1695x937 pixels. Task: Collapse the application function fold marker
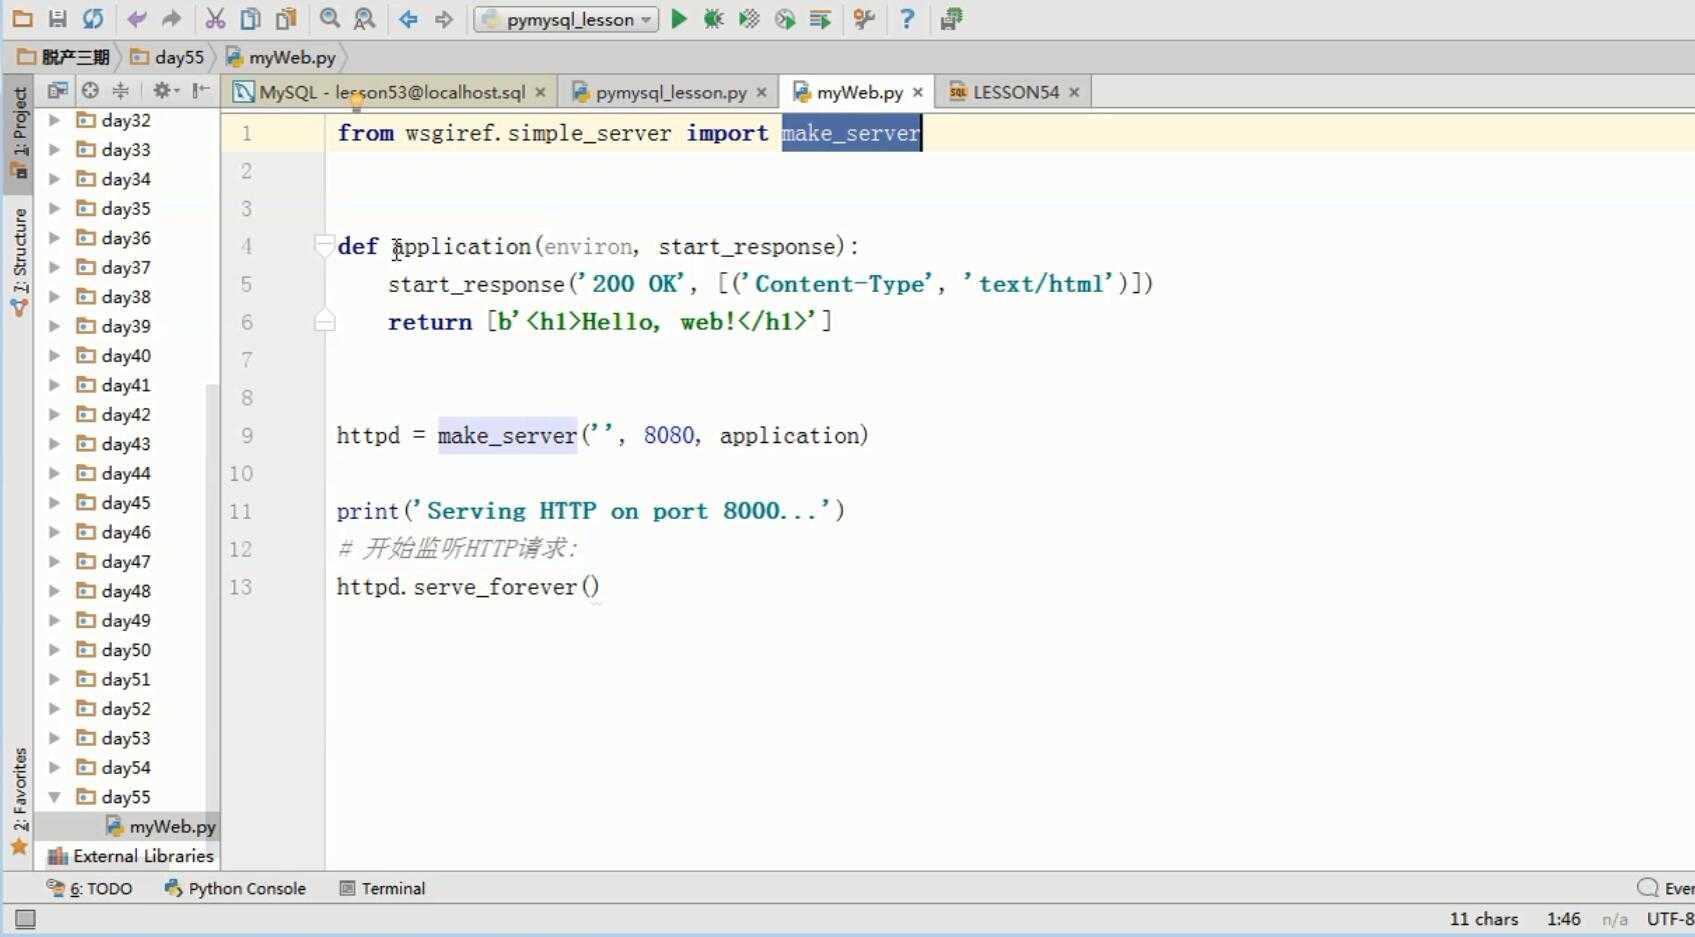[324, 245]
